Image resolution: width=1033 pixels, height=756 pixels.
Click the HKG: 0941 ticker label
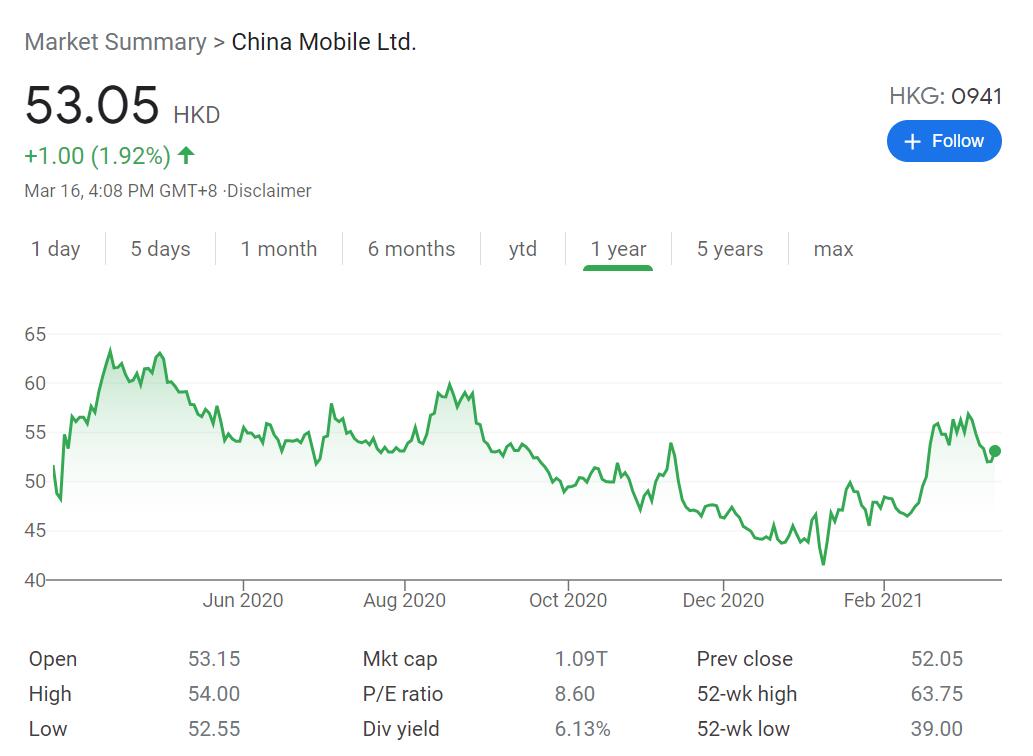click(944, 96)
